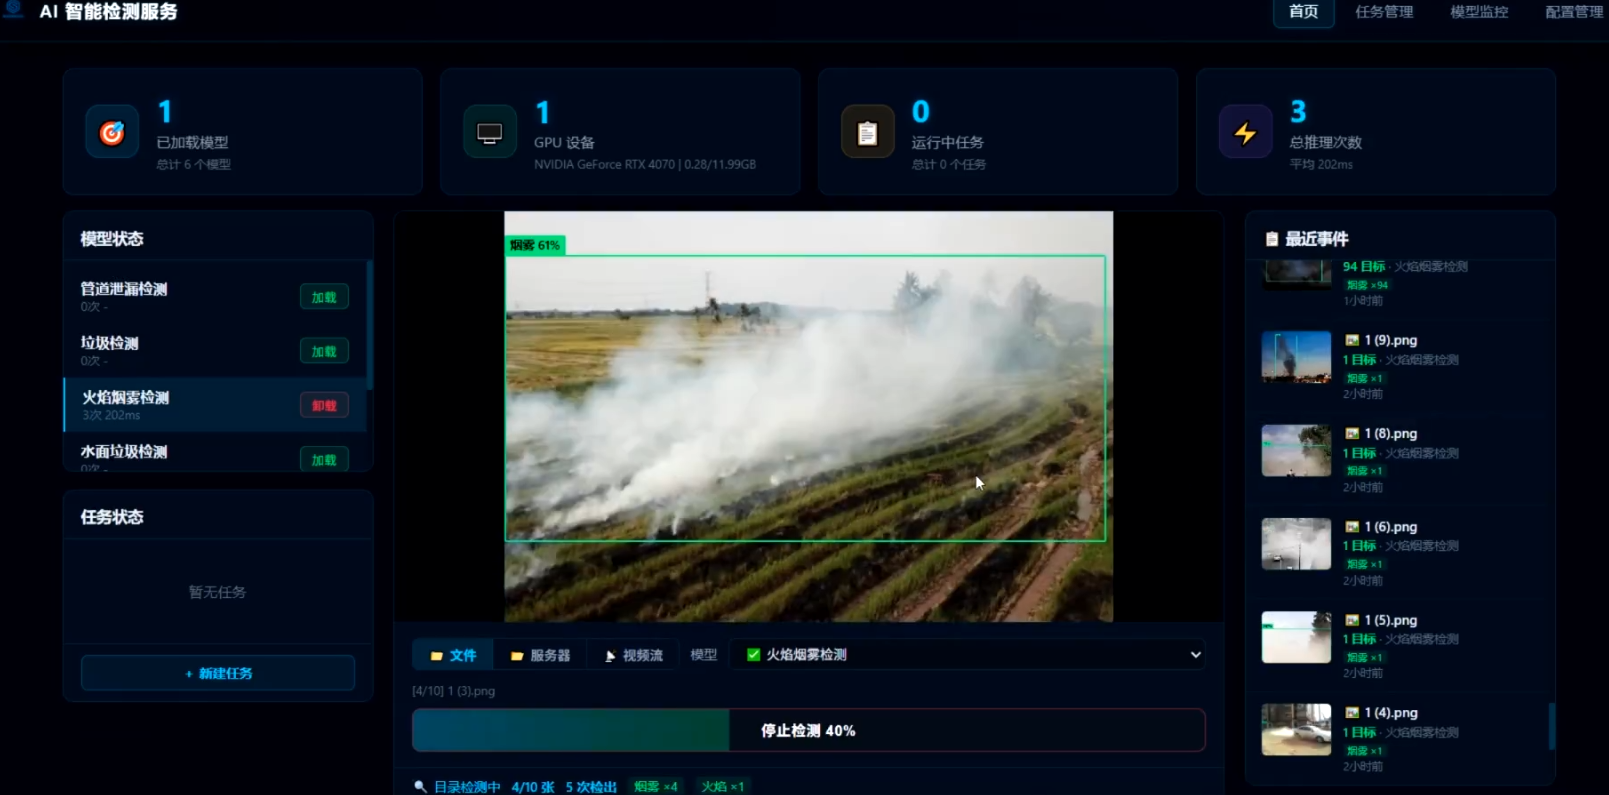1609x795 pixels.
Task: Click the smoke detection preview image
Action: coord(808,416)
